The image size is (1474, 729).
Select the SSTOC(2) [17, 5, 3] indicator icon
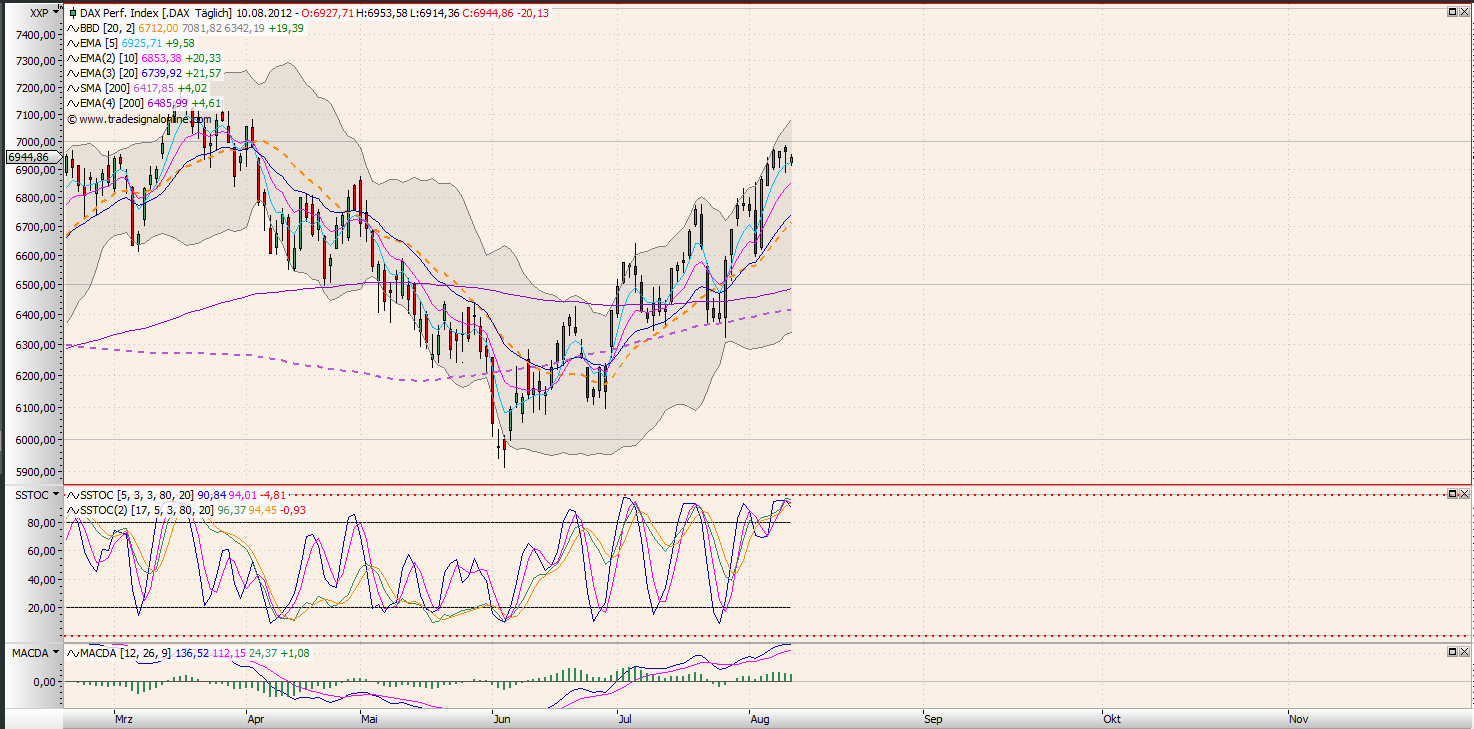click(x=72, y=511)
